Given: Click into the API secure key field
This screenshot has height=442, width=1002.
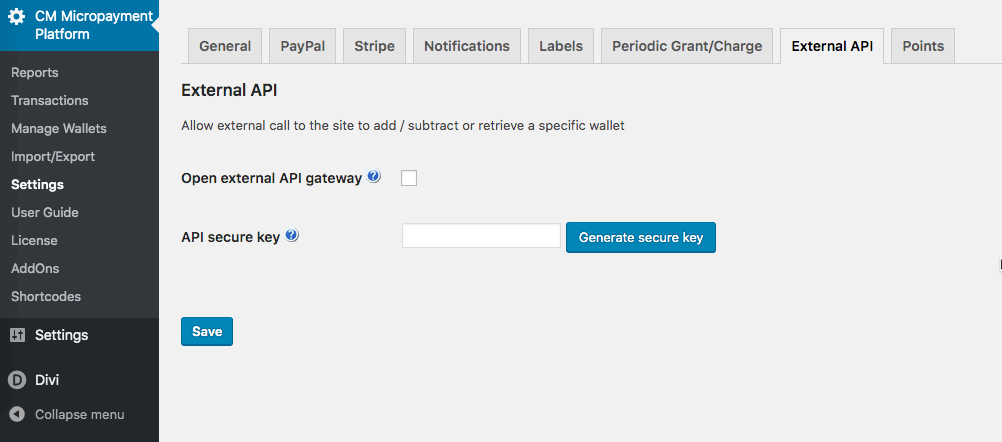Looking at the screenshot, I should pos(481,236).
